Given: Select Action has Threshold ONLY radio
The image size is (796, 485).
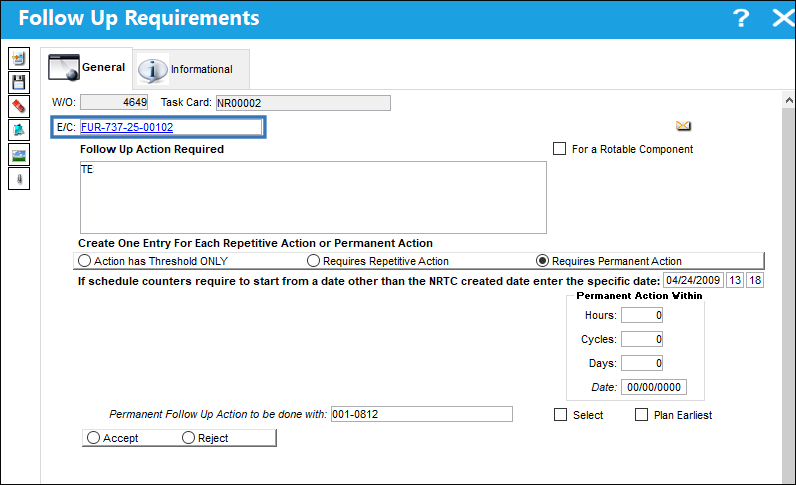Looking at the screenshot, I should (x=84, y=261).
